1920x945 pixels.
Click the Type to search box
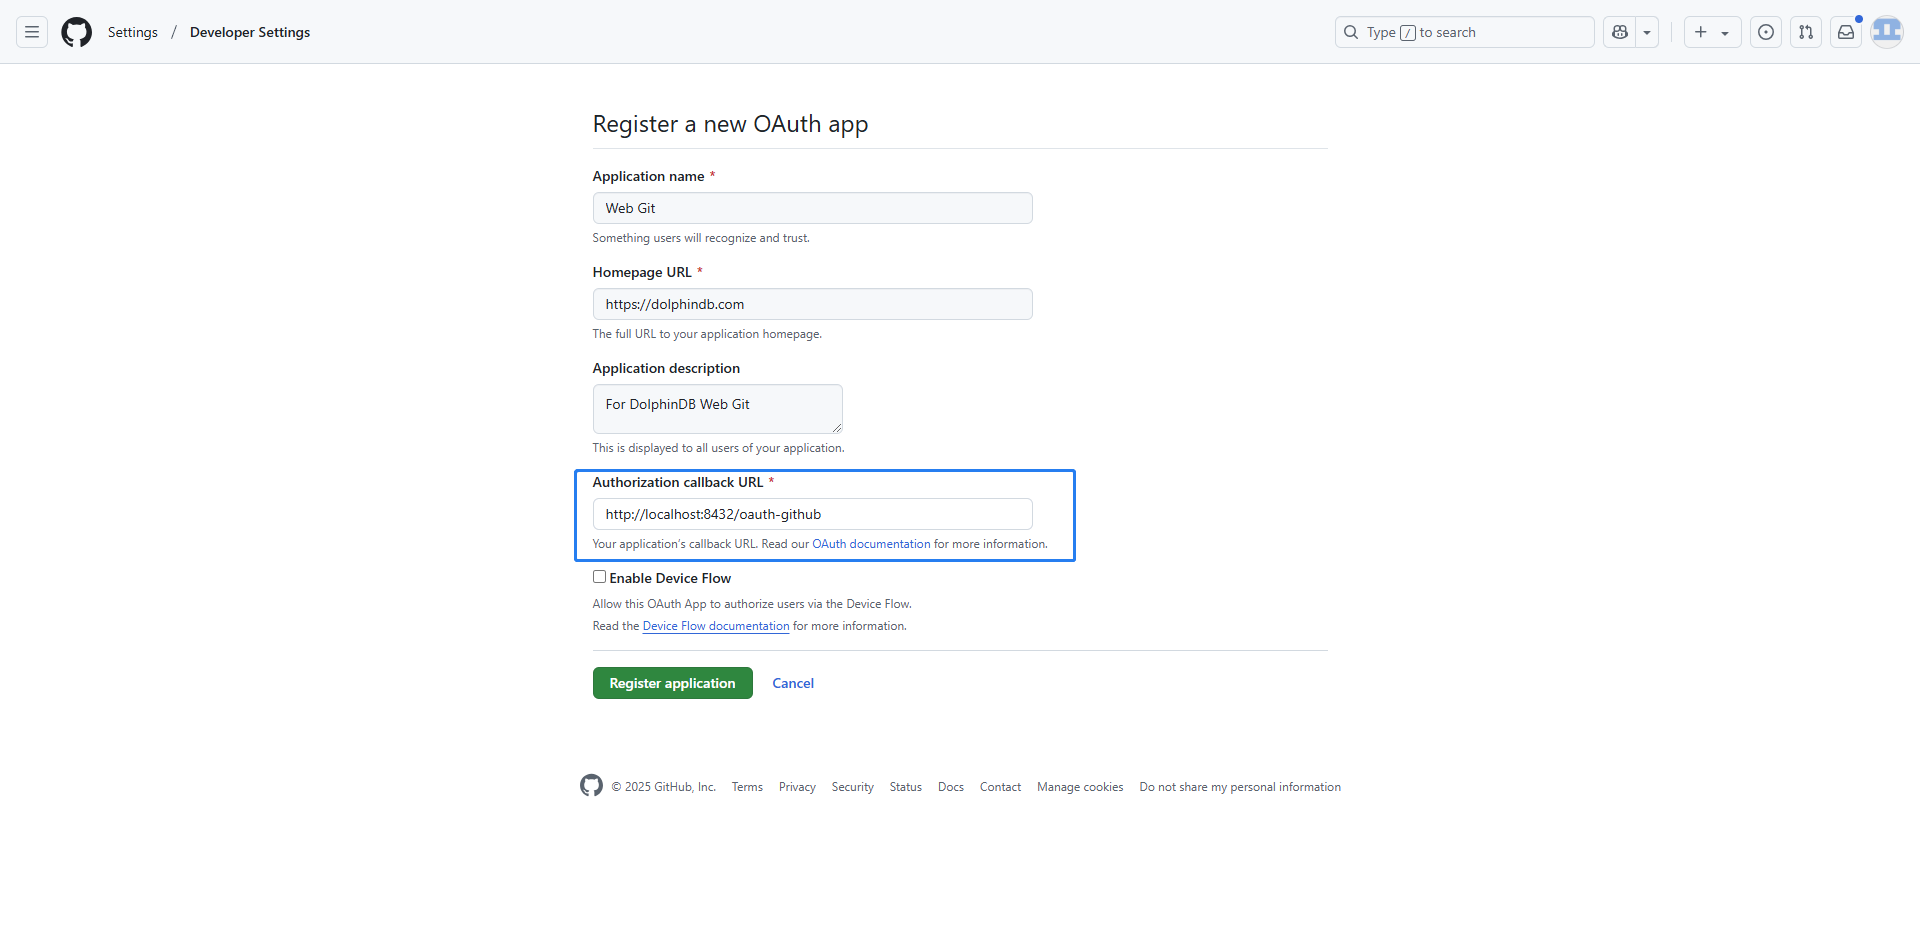point(1464,32)
